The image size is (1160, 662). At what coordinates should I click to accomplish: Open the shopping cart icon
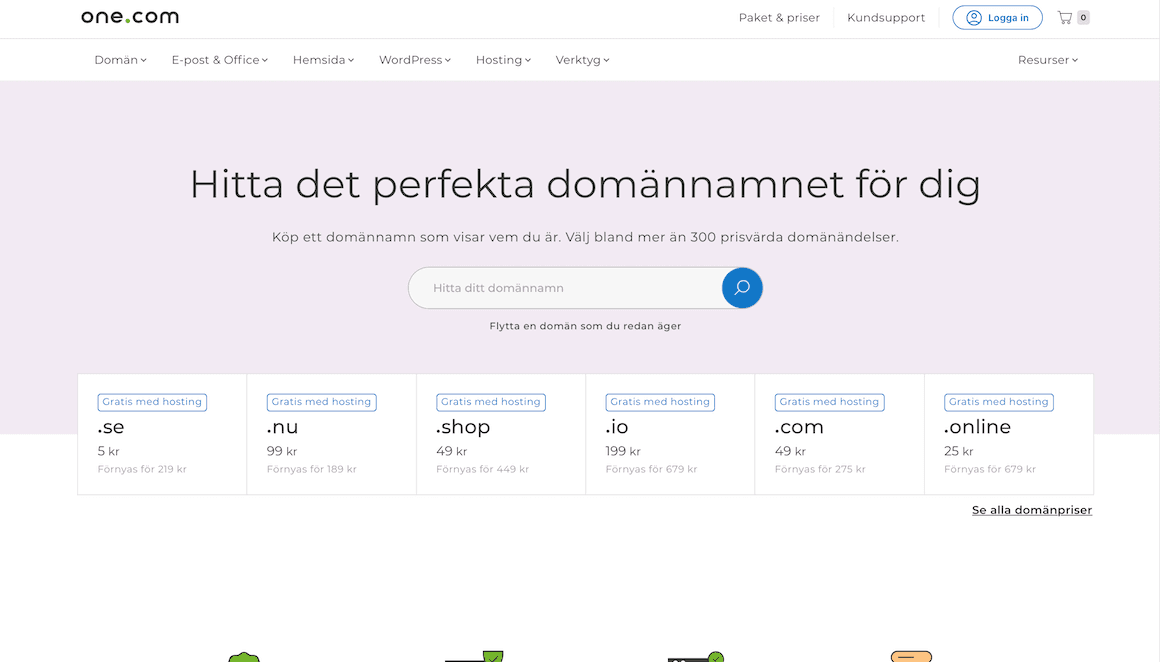point(1065,18)
